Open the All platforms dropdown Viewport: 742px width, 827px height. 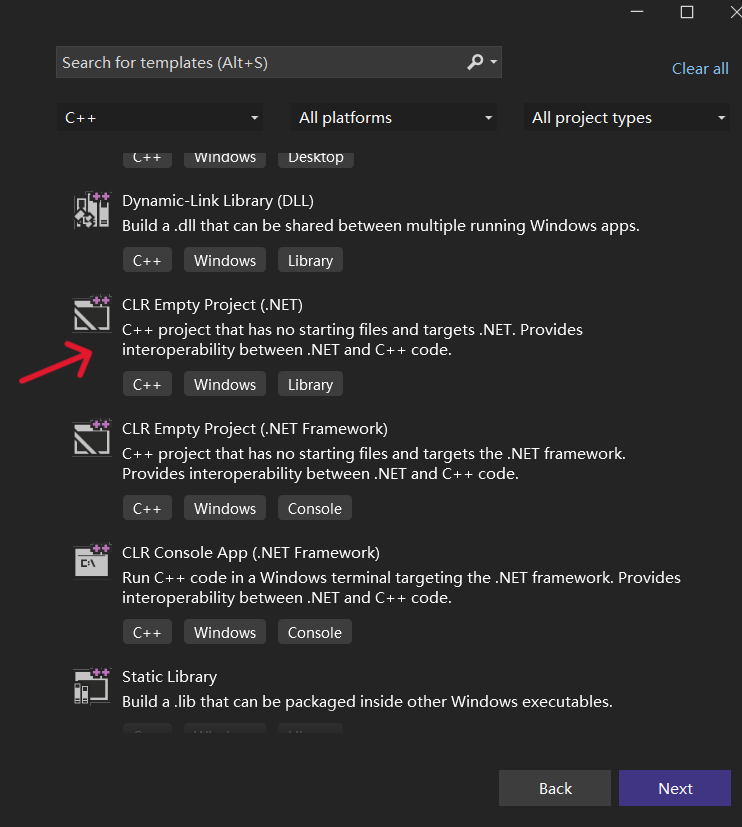point(393,117)
